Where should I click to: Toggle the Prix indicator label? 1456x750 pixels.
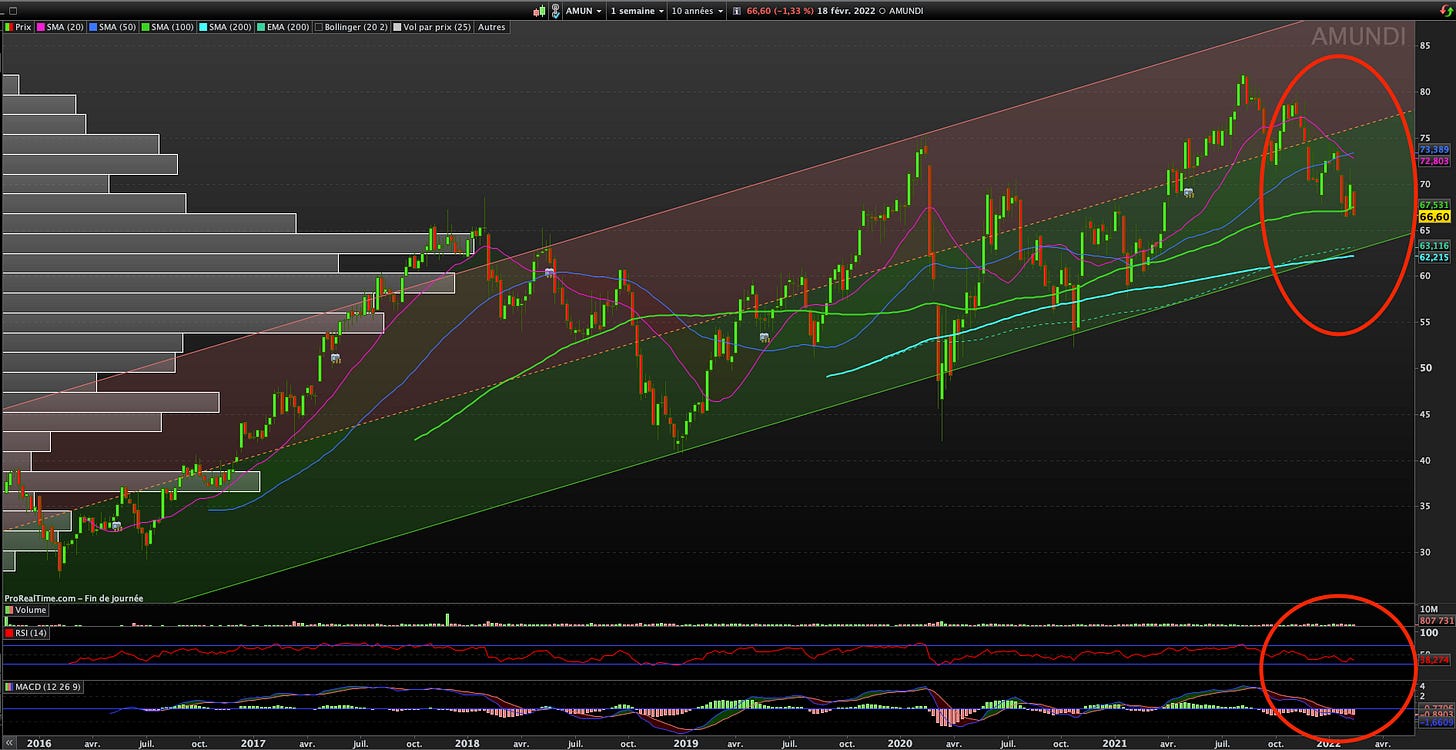click(17, 27)
